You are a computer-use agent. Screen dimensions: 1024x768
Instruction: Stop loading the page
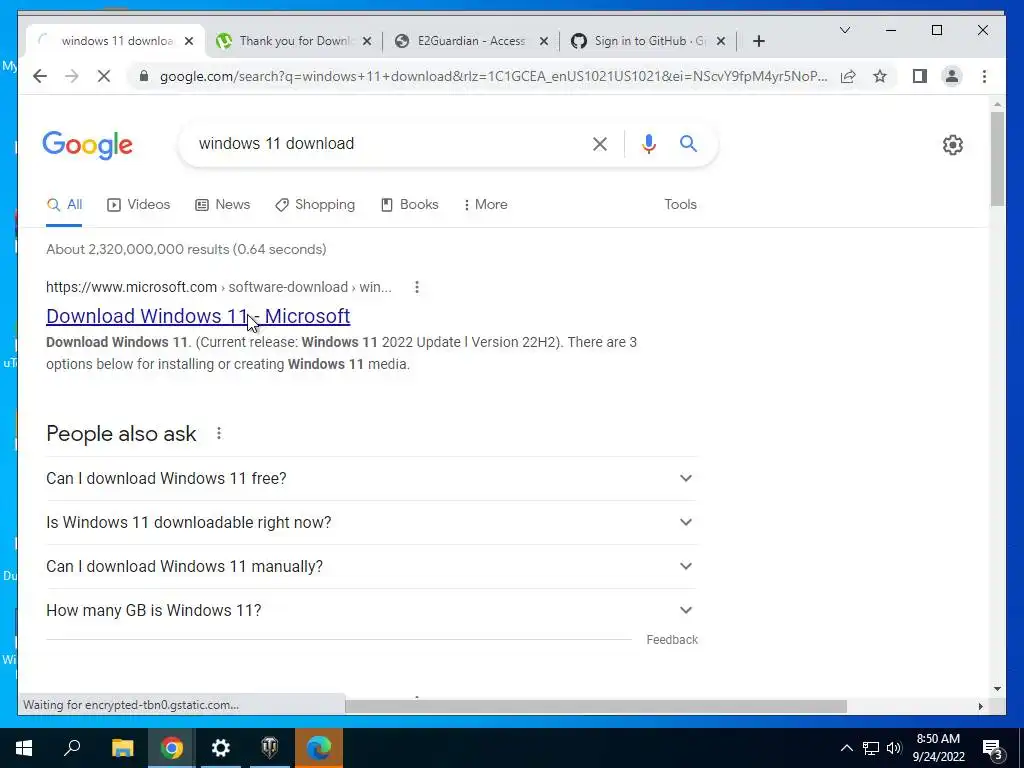coord(104,76)
